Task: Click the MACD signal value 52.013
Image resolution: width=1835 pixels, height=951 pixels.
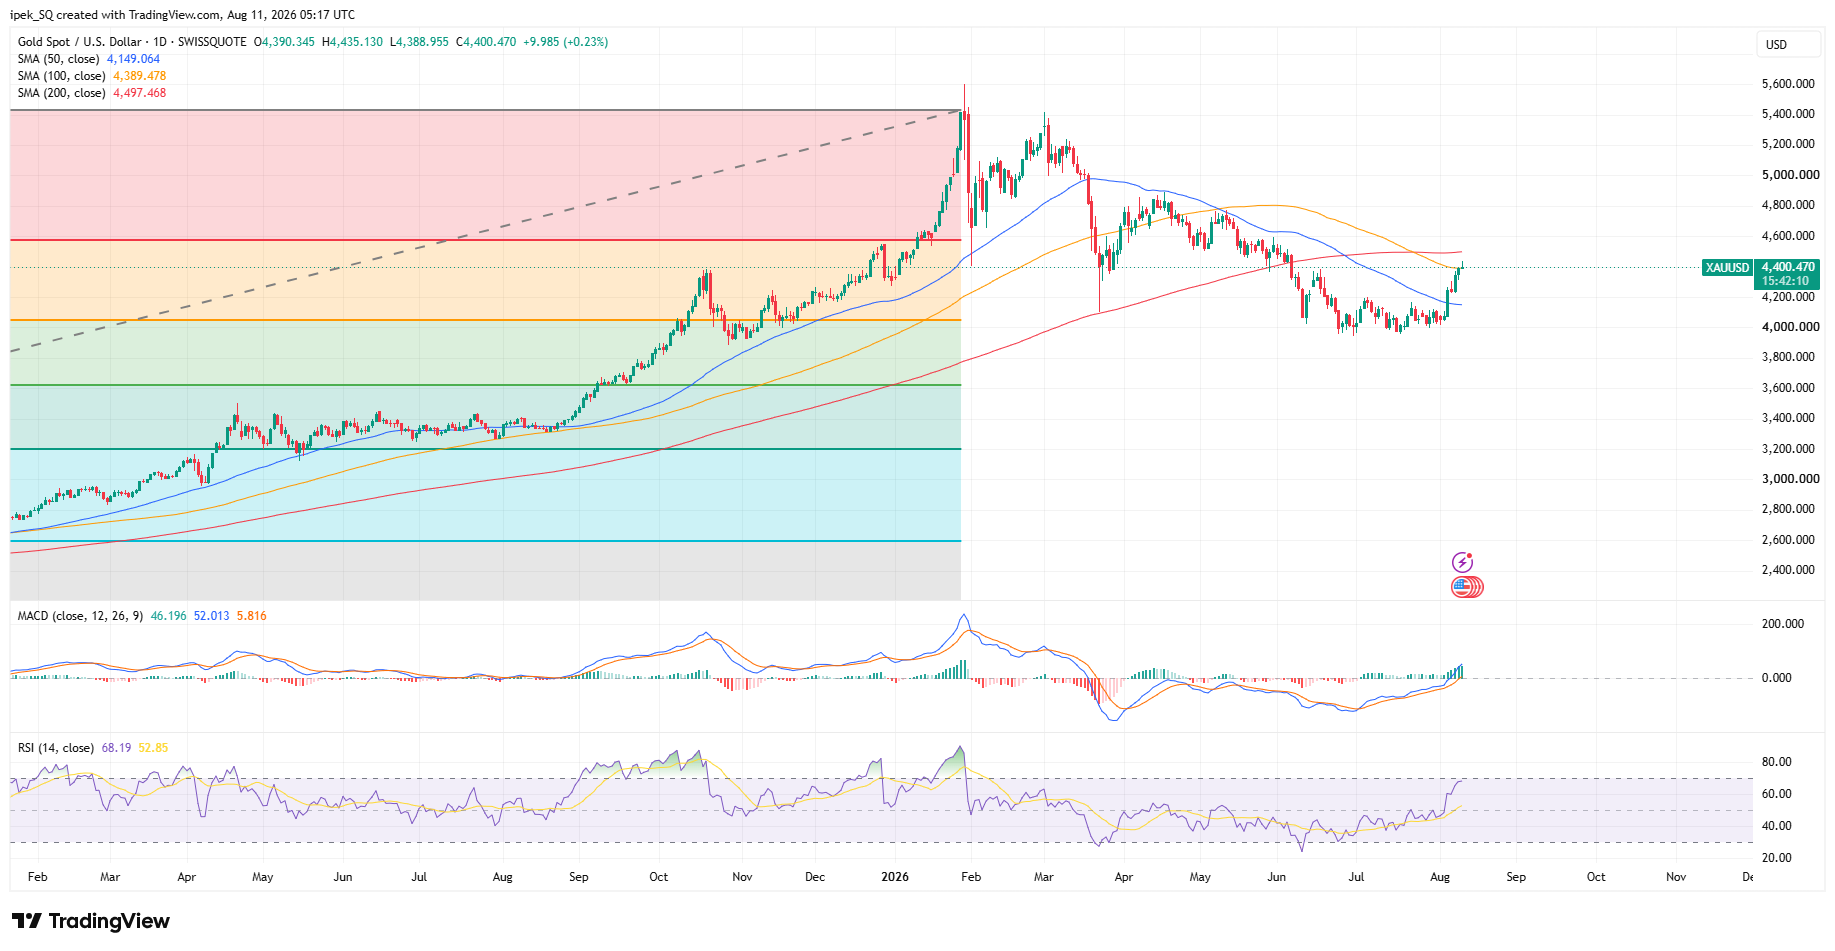Action: tap(211, 616)
